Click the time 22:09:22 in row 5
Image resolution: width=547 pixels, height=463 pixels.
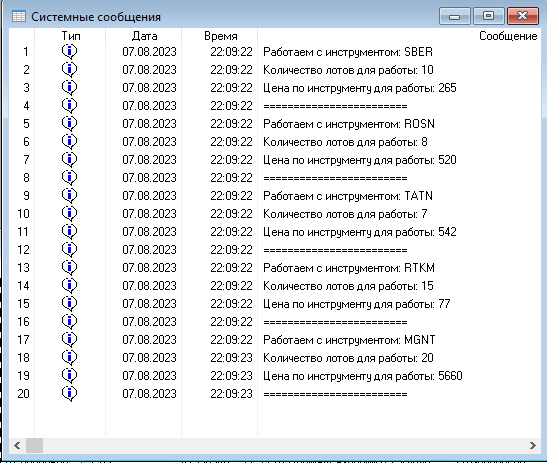[x=231, y=124]
